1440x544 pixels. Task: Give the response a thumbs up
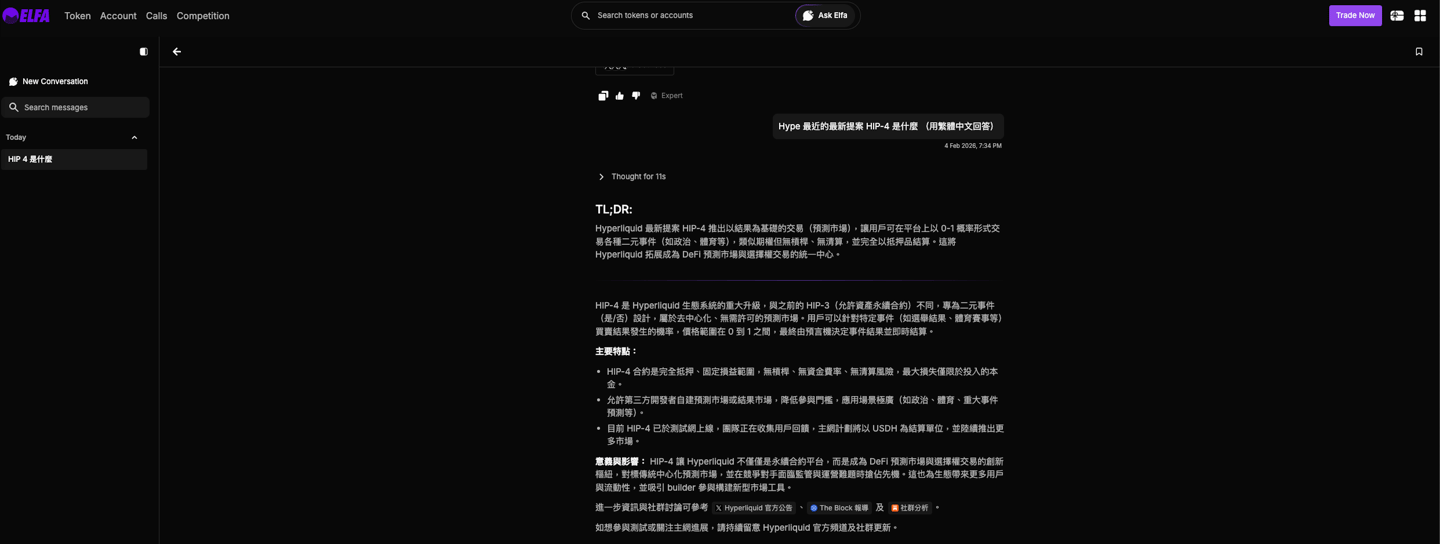[x=619, y=96]
